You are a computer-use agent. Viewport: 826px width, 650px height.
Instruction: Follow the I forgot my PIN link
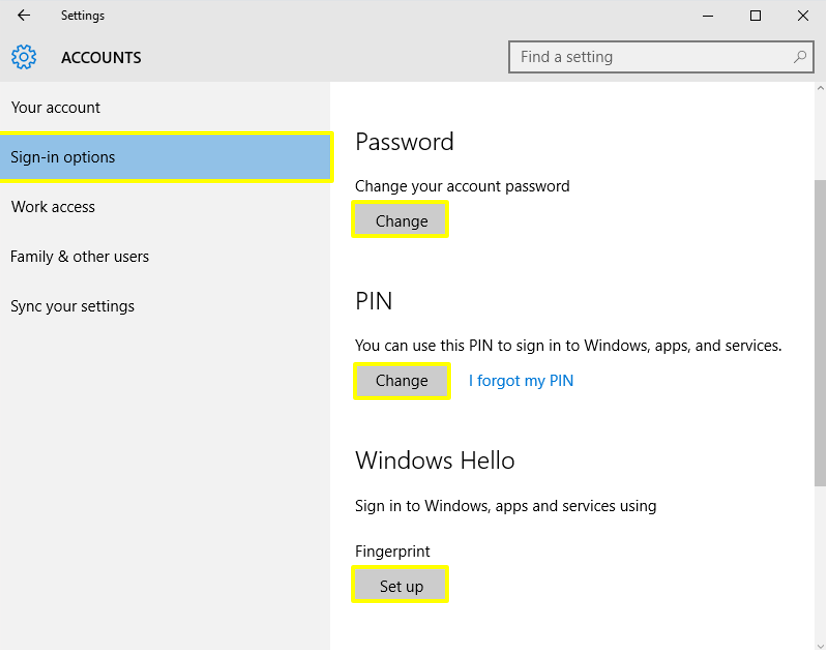[521, 381]
